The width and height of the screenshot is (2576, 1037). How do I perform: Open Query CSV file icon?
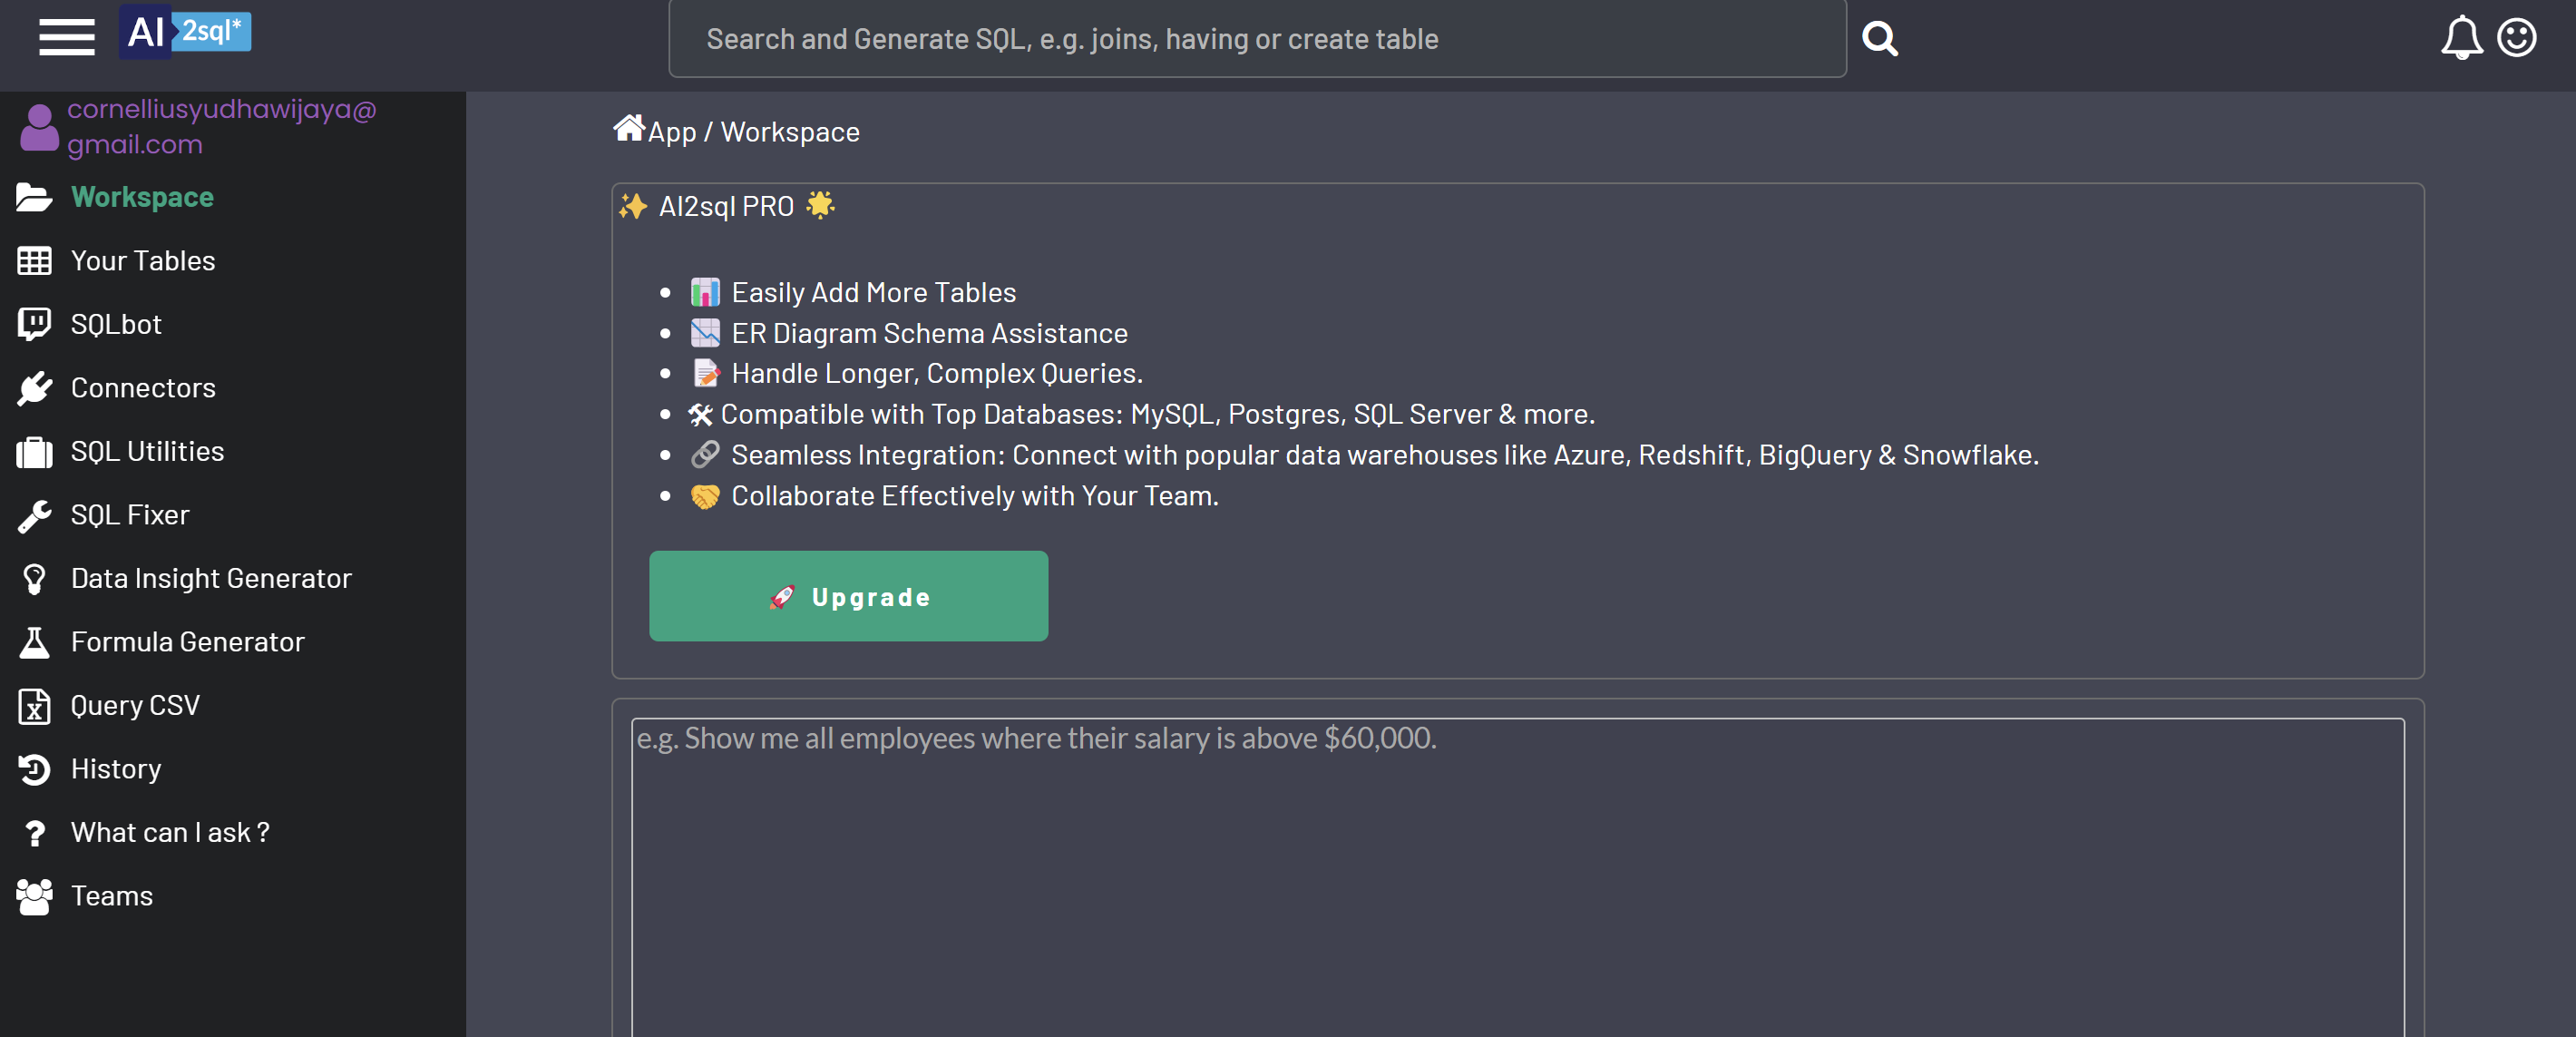coord(34,705)
